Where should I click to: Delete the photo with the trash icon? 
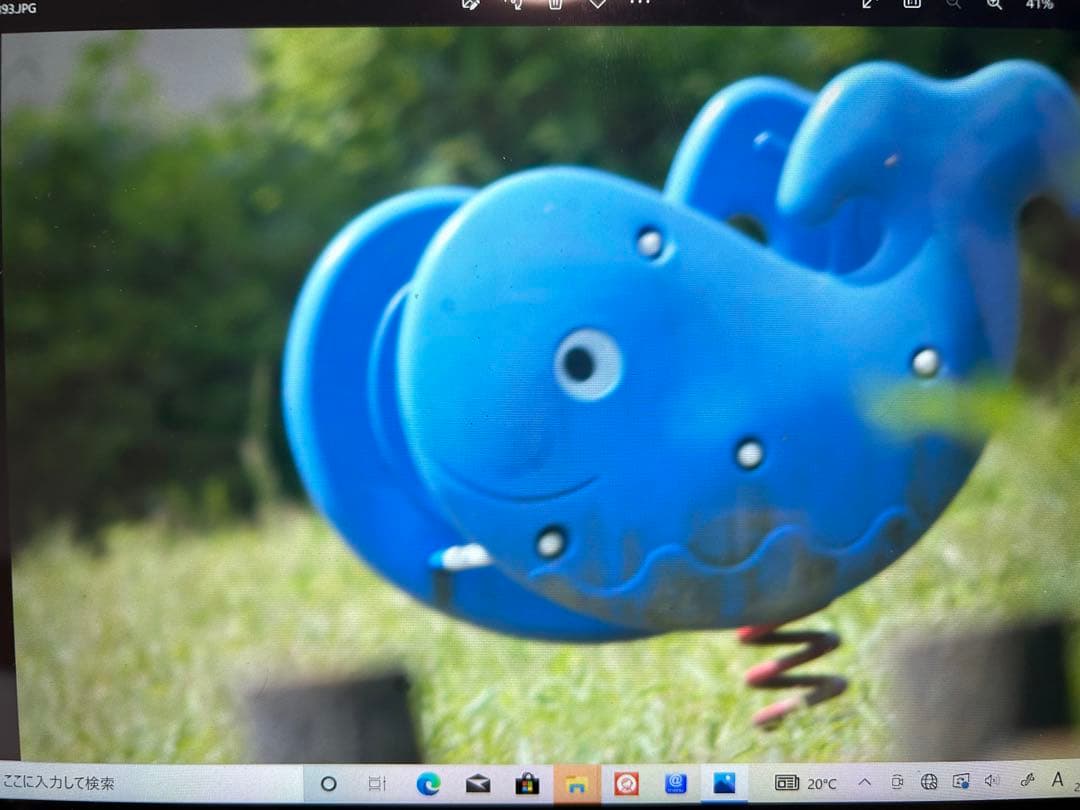(x=555, y=4)
